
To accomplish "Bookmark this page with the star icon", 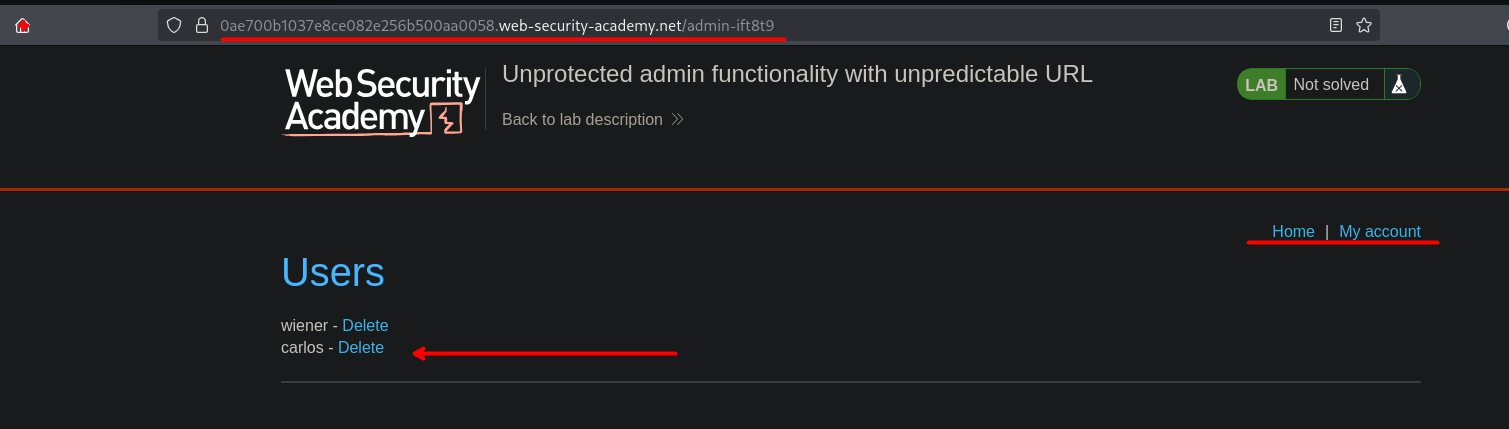I will coord(1364,26).
